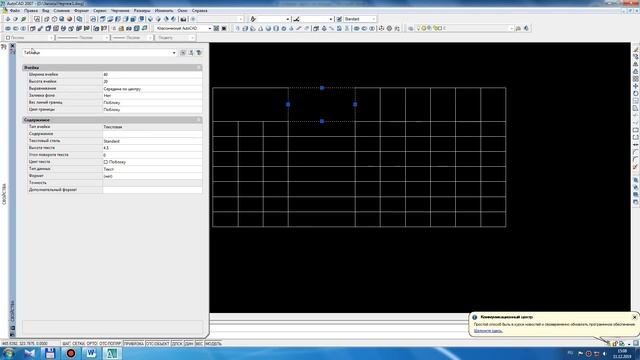Collapse the Содержимое properties section
The image size is (640, 360).
click(199, 120)
